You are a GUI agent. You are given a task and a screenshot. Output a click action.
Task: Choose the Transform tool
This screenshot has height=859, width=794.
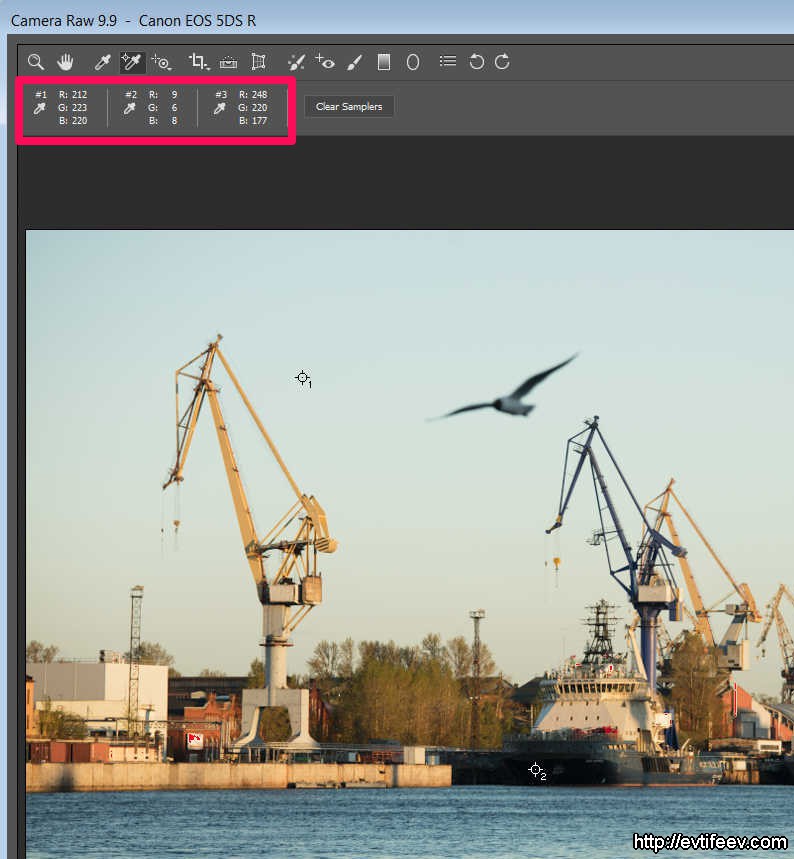[x=259, y=62]
